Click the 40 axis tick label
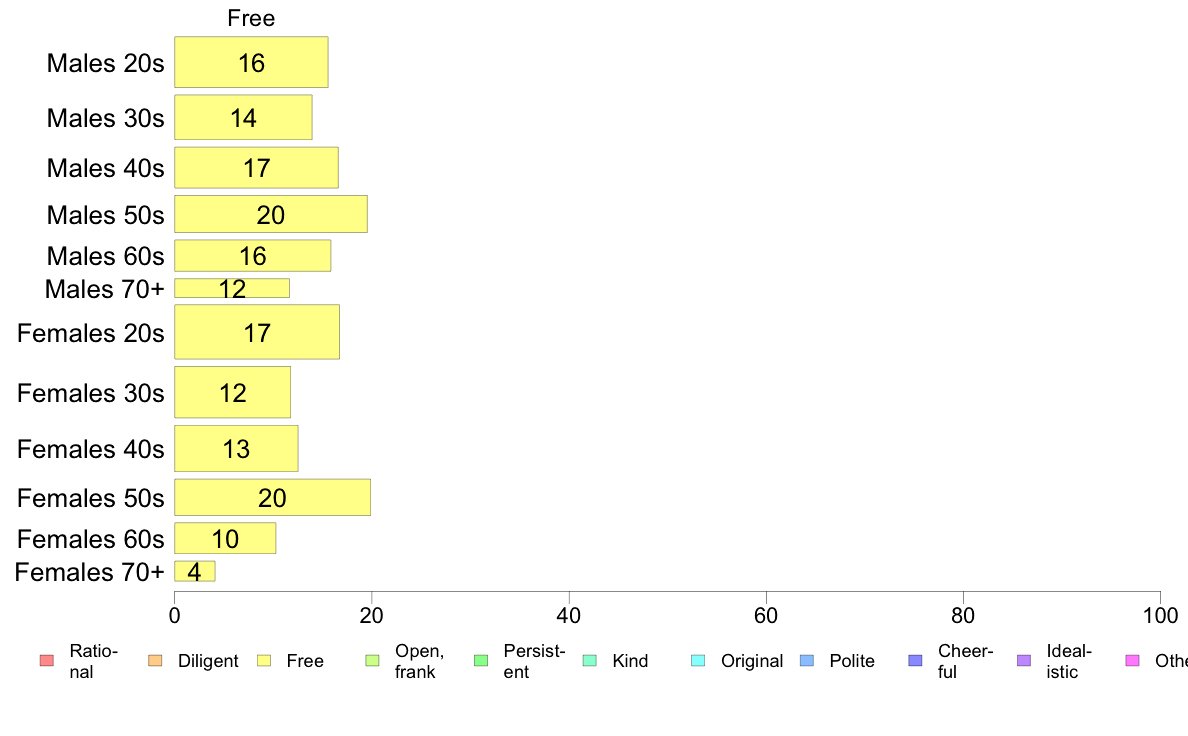The width and height of the screenshot is (1188, 736). [568, 615]
